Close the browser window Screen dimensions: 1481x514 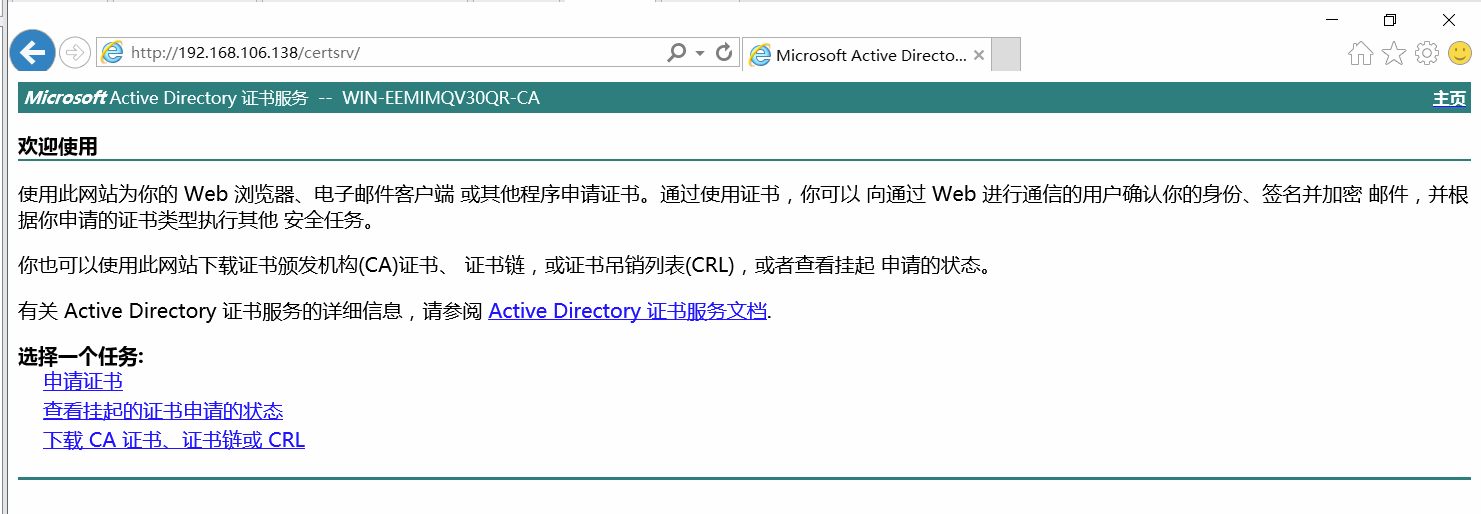[1449, 19]
